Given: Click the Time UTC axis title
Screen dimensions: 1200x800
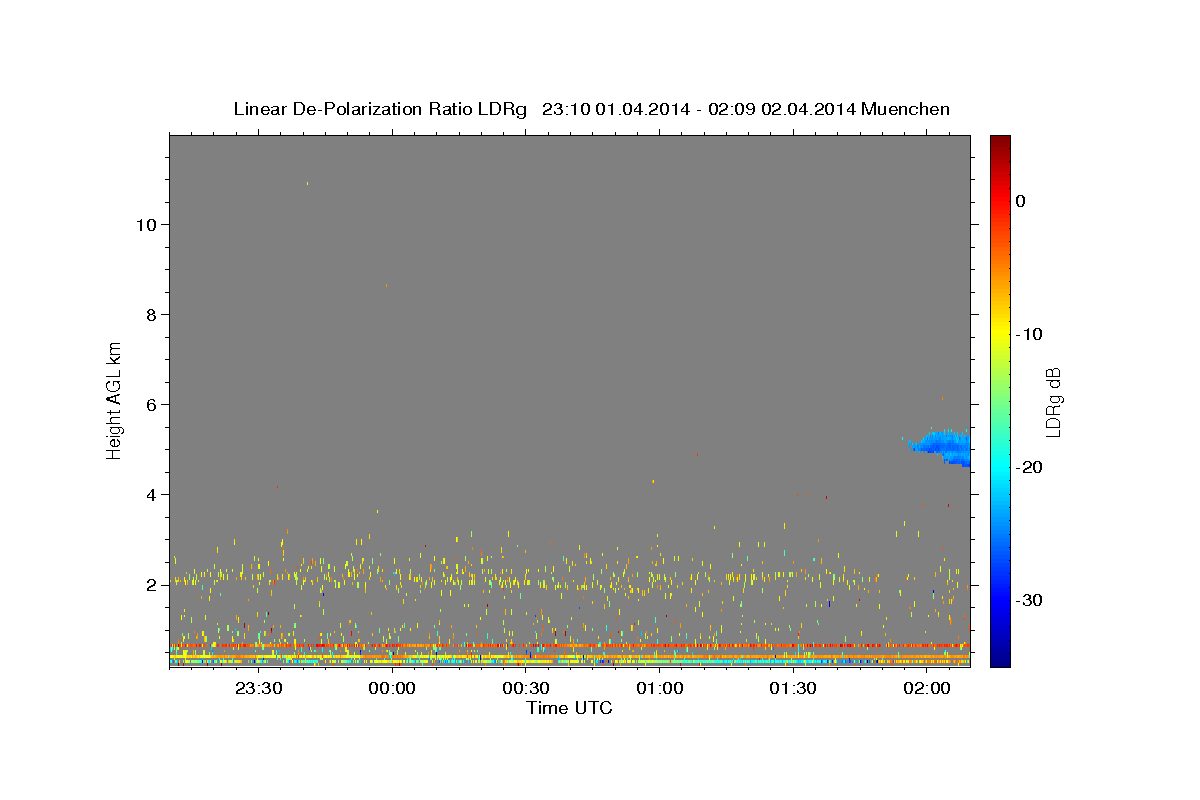Looking at the screenshot, I should point(569,708).
